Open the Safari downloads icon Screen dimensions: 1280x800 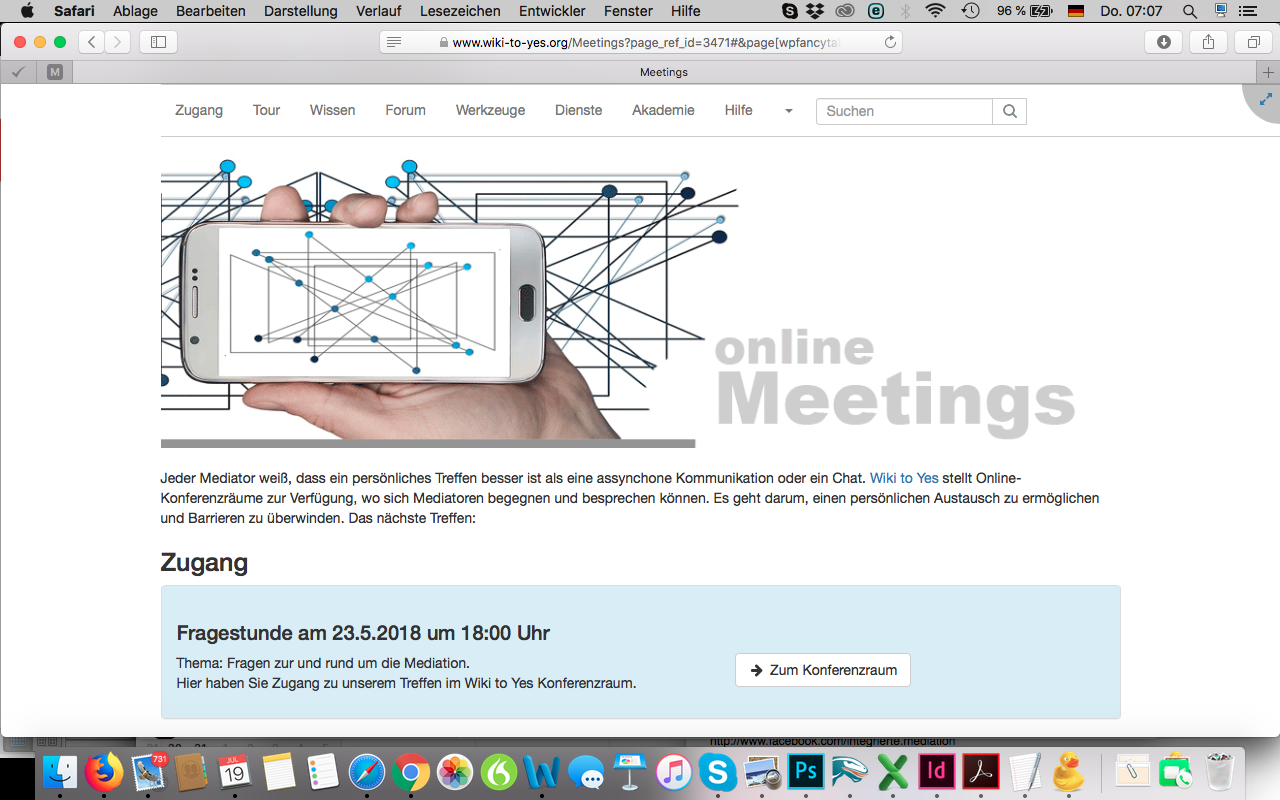tap(1164, 42)
